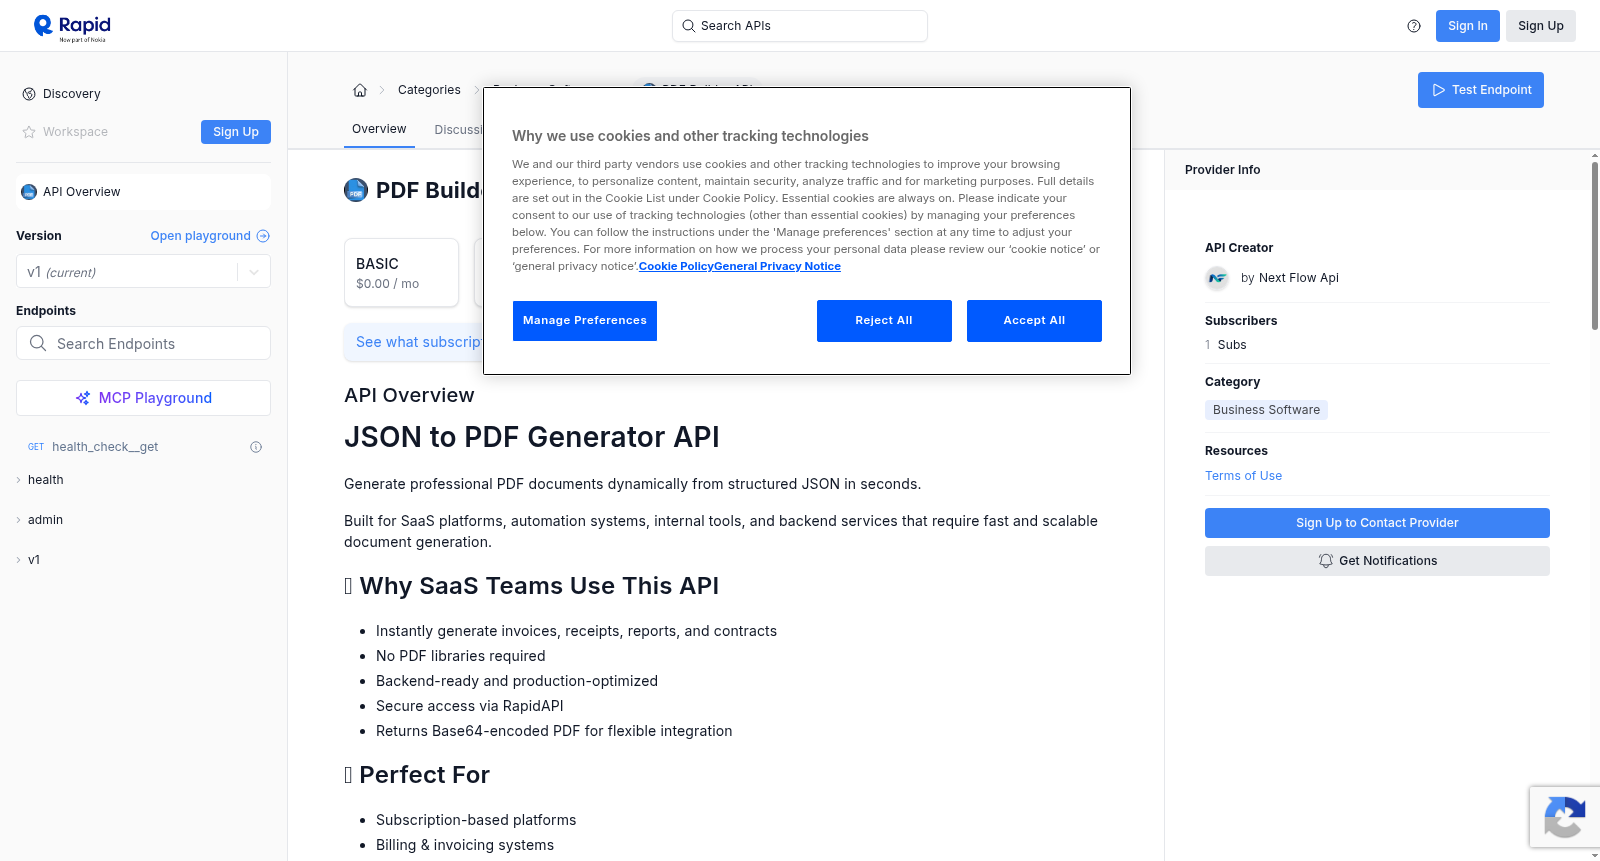This screenshot has width=1600, height=861.
Task: Click the See what subscription link text
Action: tap(419, 342)
